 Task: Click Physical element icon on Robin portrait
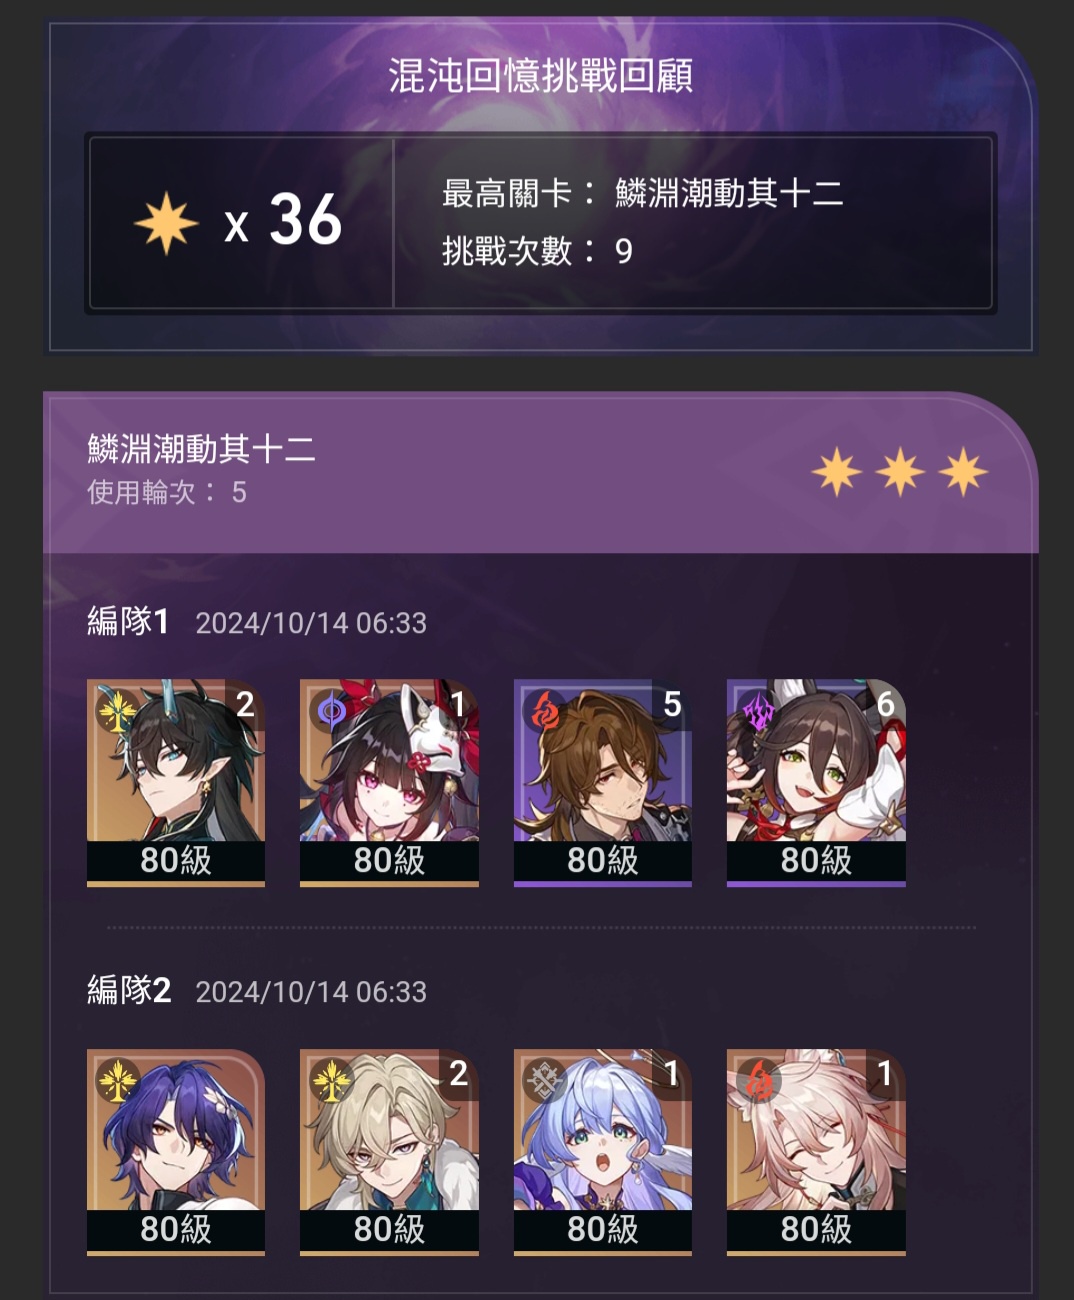coord(545,1080)
